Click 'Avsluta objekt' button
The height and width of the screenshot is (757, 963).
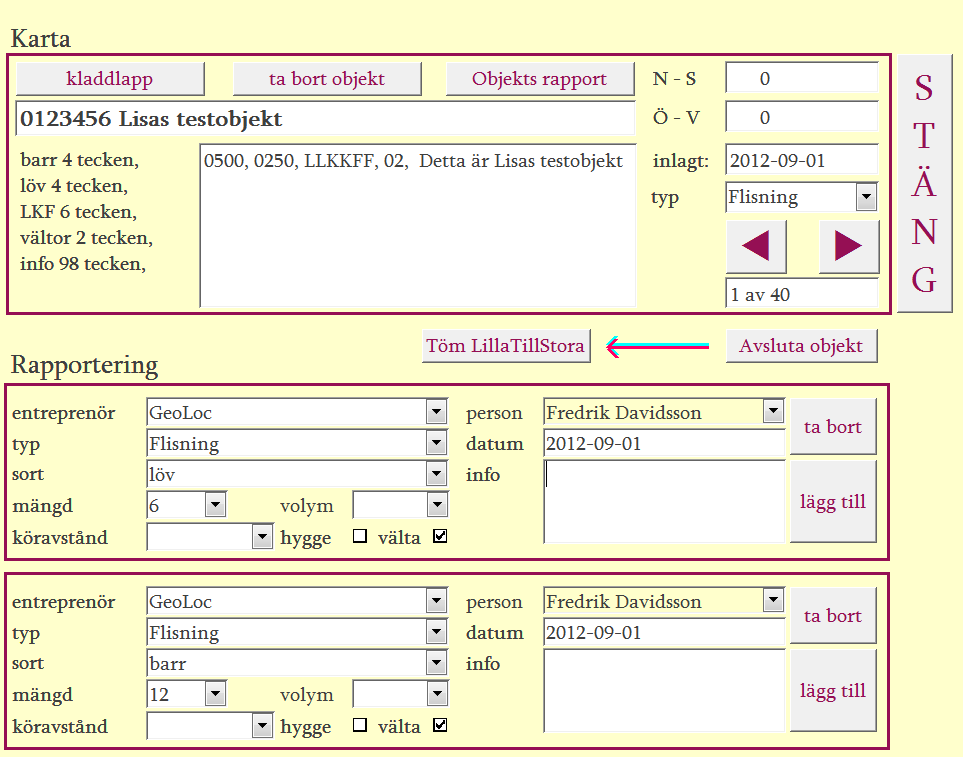[x=801, y=346]
